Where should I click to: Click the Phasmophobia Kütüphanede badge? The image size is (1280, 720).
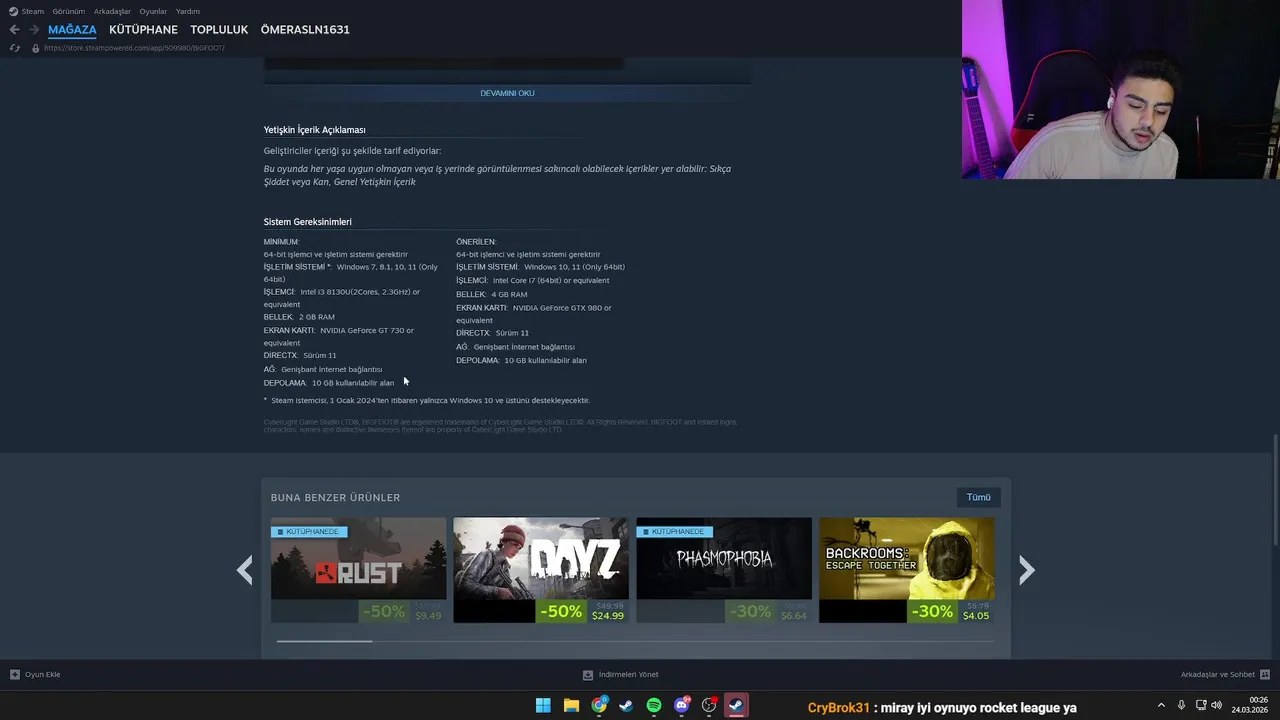click(674, 532)
